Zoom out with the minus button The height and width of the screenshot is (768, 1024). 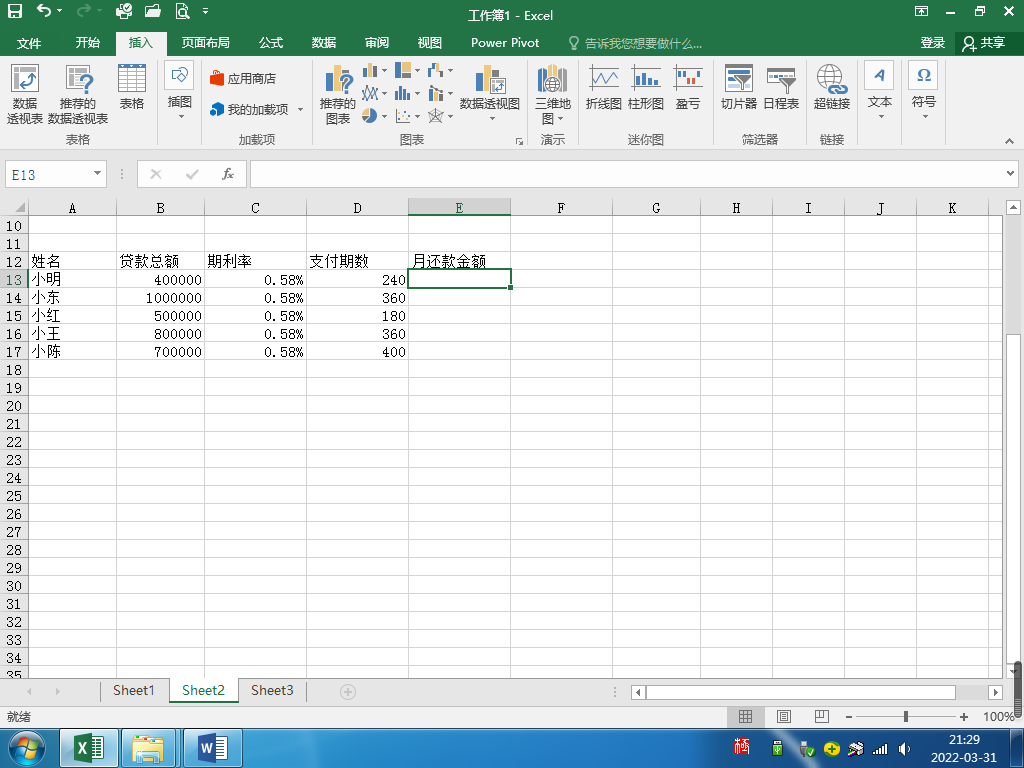pos(848,717)
